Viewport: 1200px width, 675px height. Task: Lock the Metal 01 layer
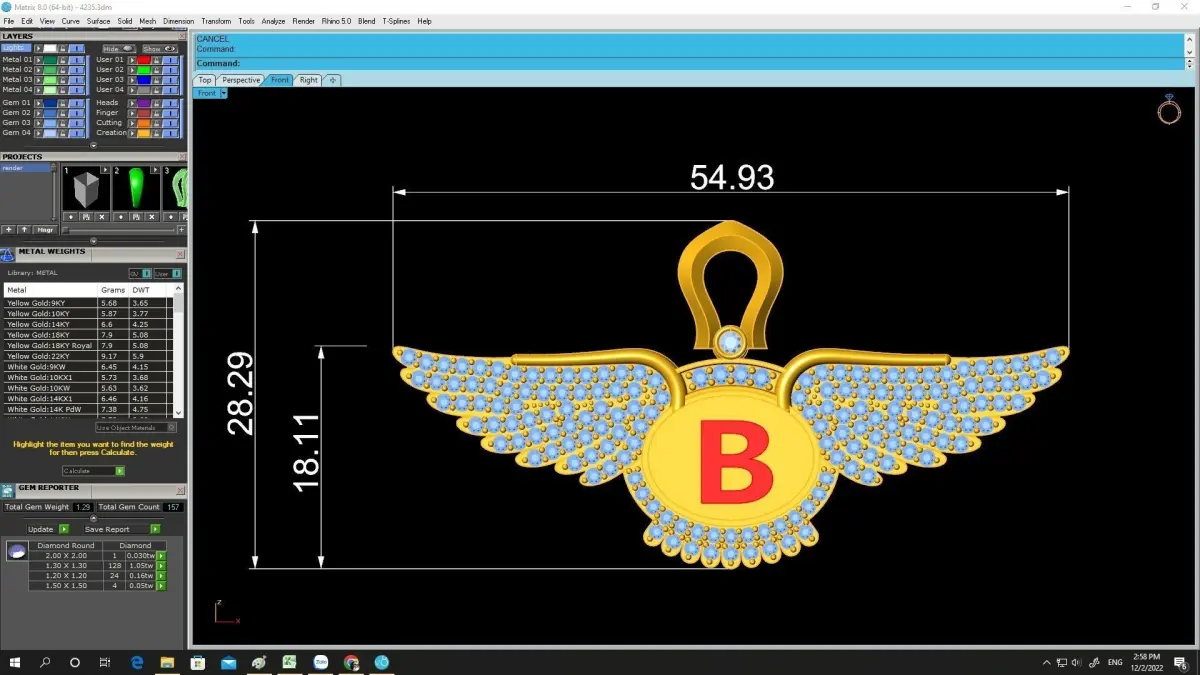click(62, 60)
